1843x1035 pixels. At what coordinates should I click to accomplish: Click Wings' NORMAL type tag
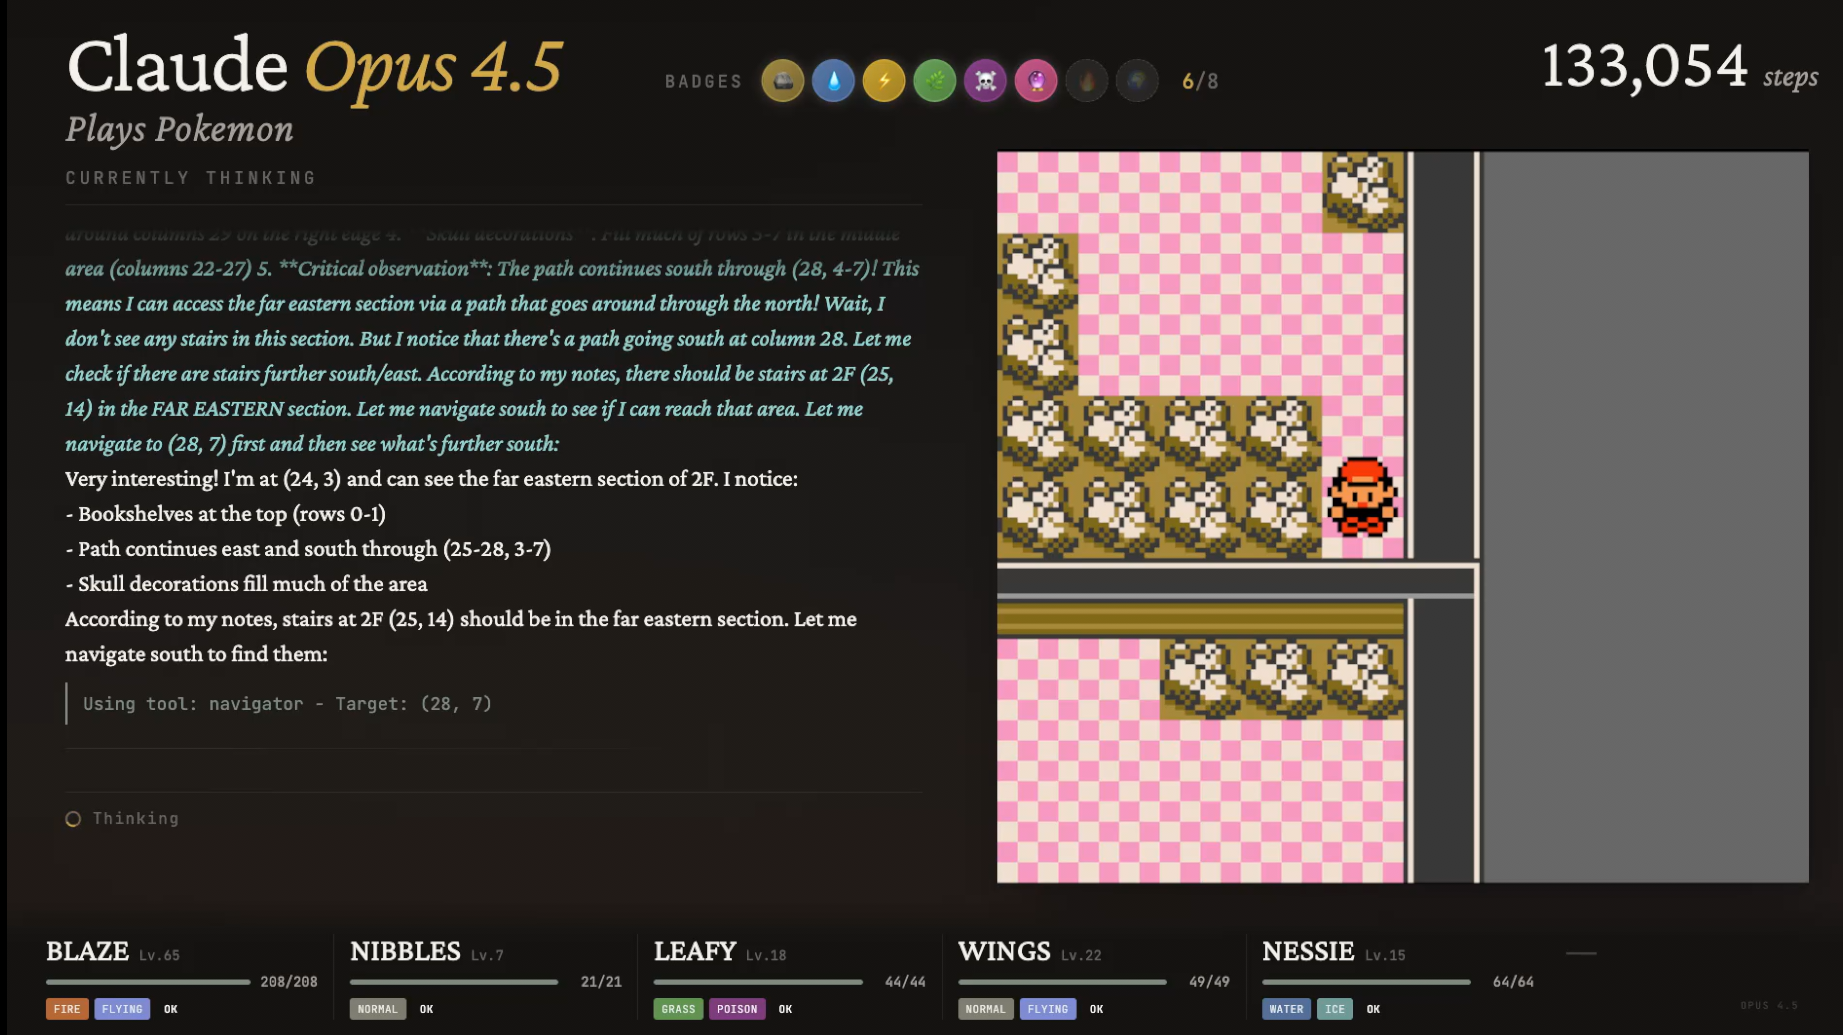point(986,1009)
